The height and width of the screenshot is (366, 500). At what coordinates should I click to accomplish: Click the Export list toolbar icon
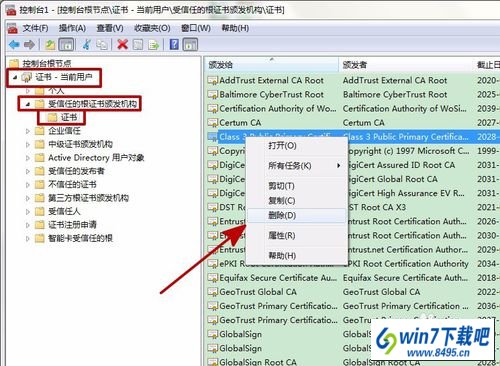[x=153, y=44]
